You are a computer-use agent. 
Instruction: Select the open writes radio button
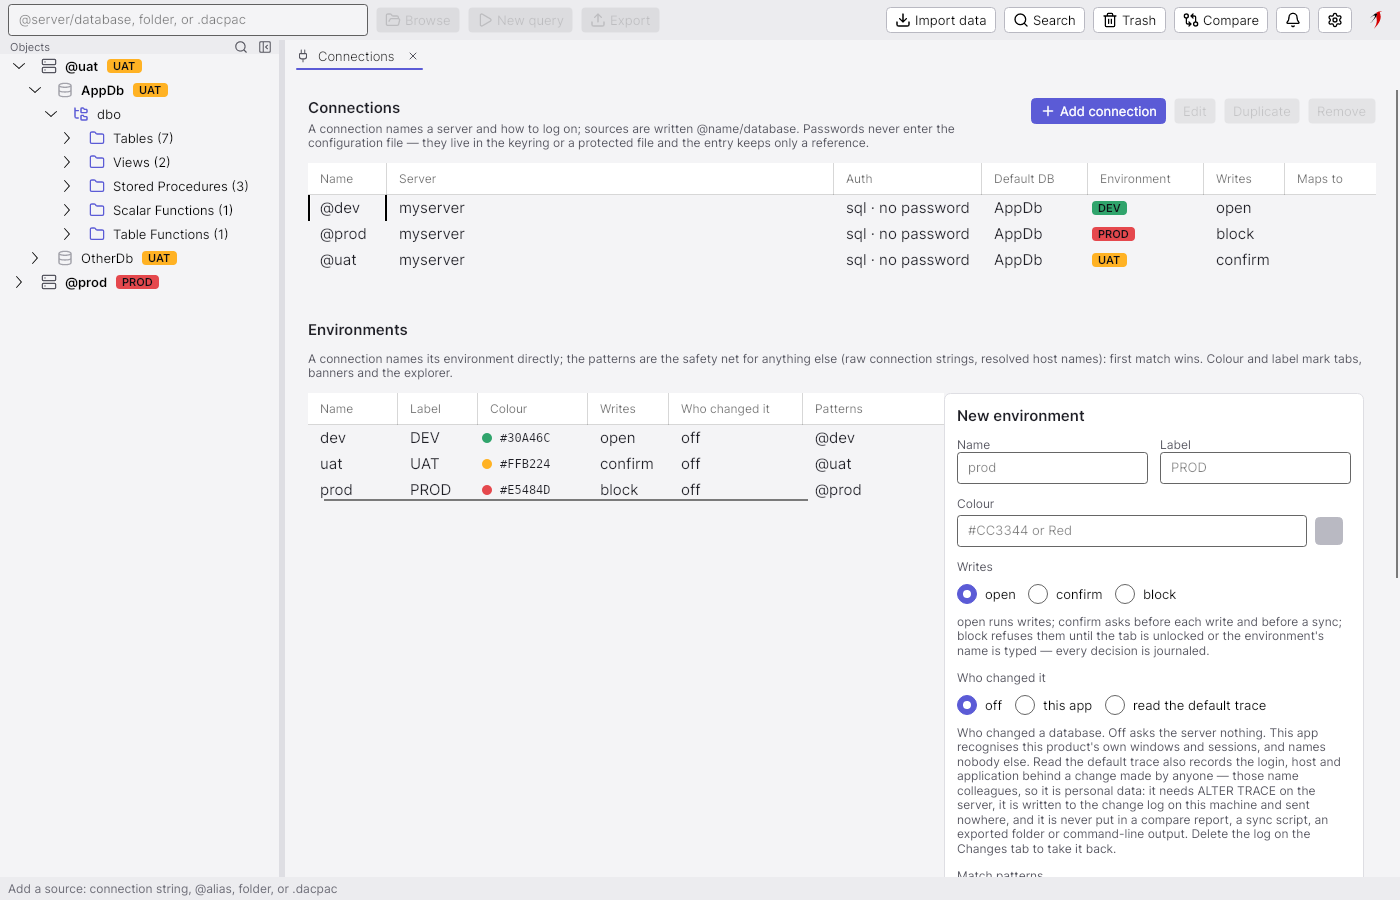[967, 594]
